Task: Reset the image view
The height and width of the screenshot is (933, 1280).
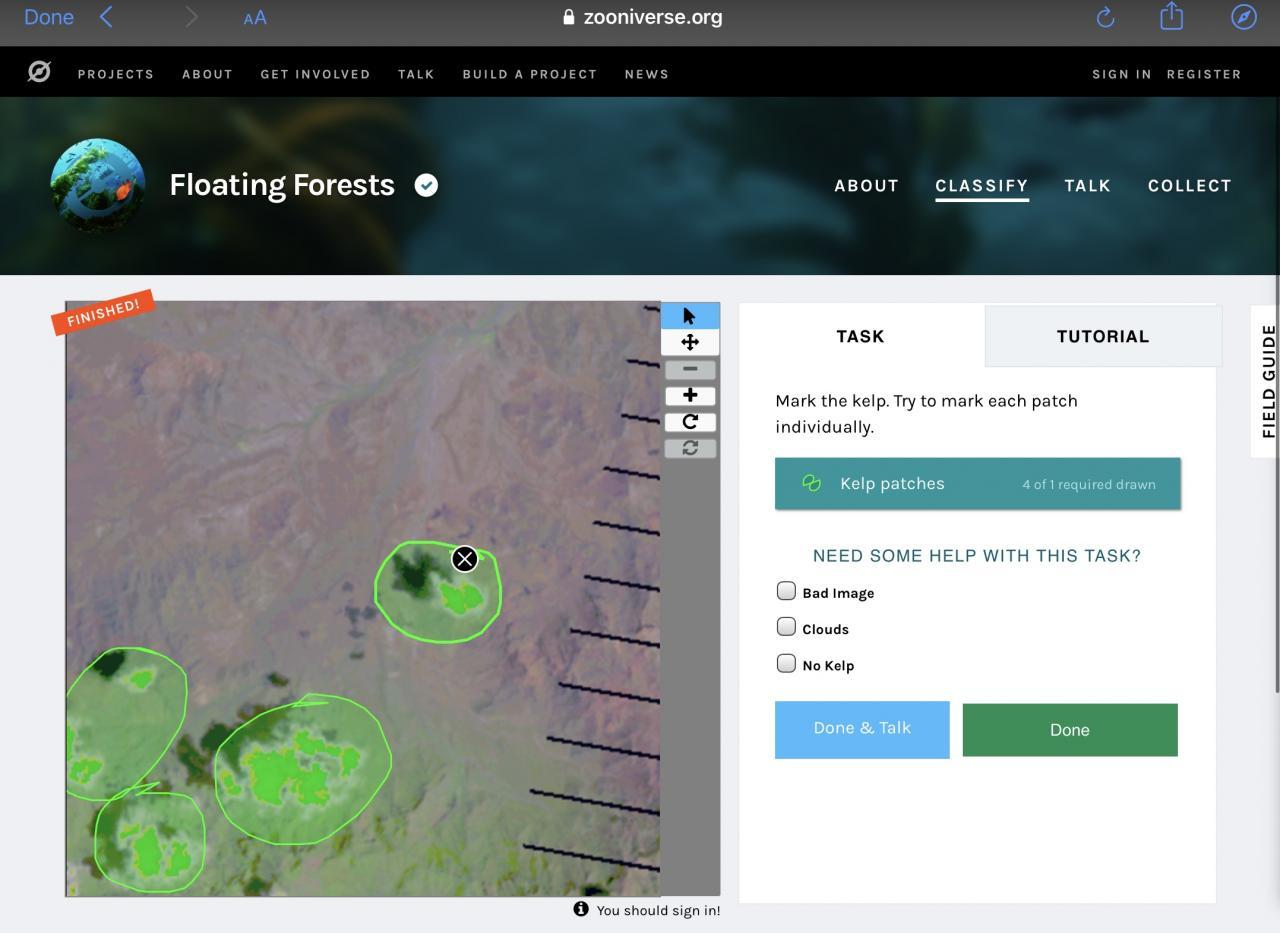Action: 690,448
